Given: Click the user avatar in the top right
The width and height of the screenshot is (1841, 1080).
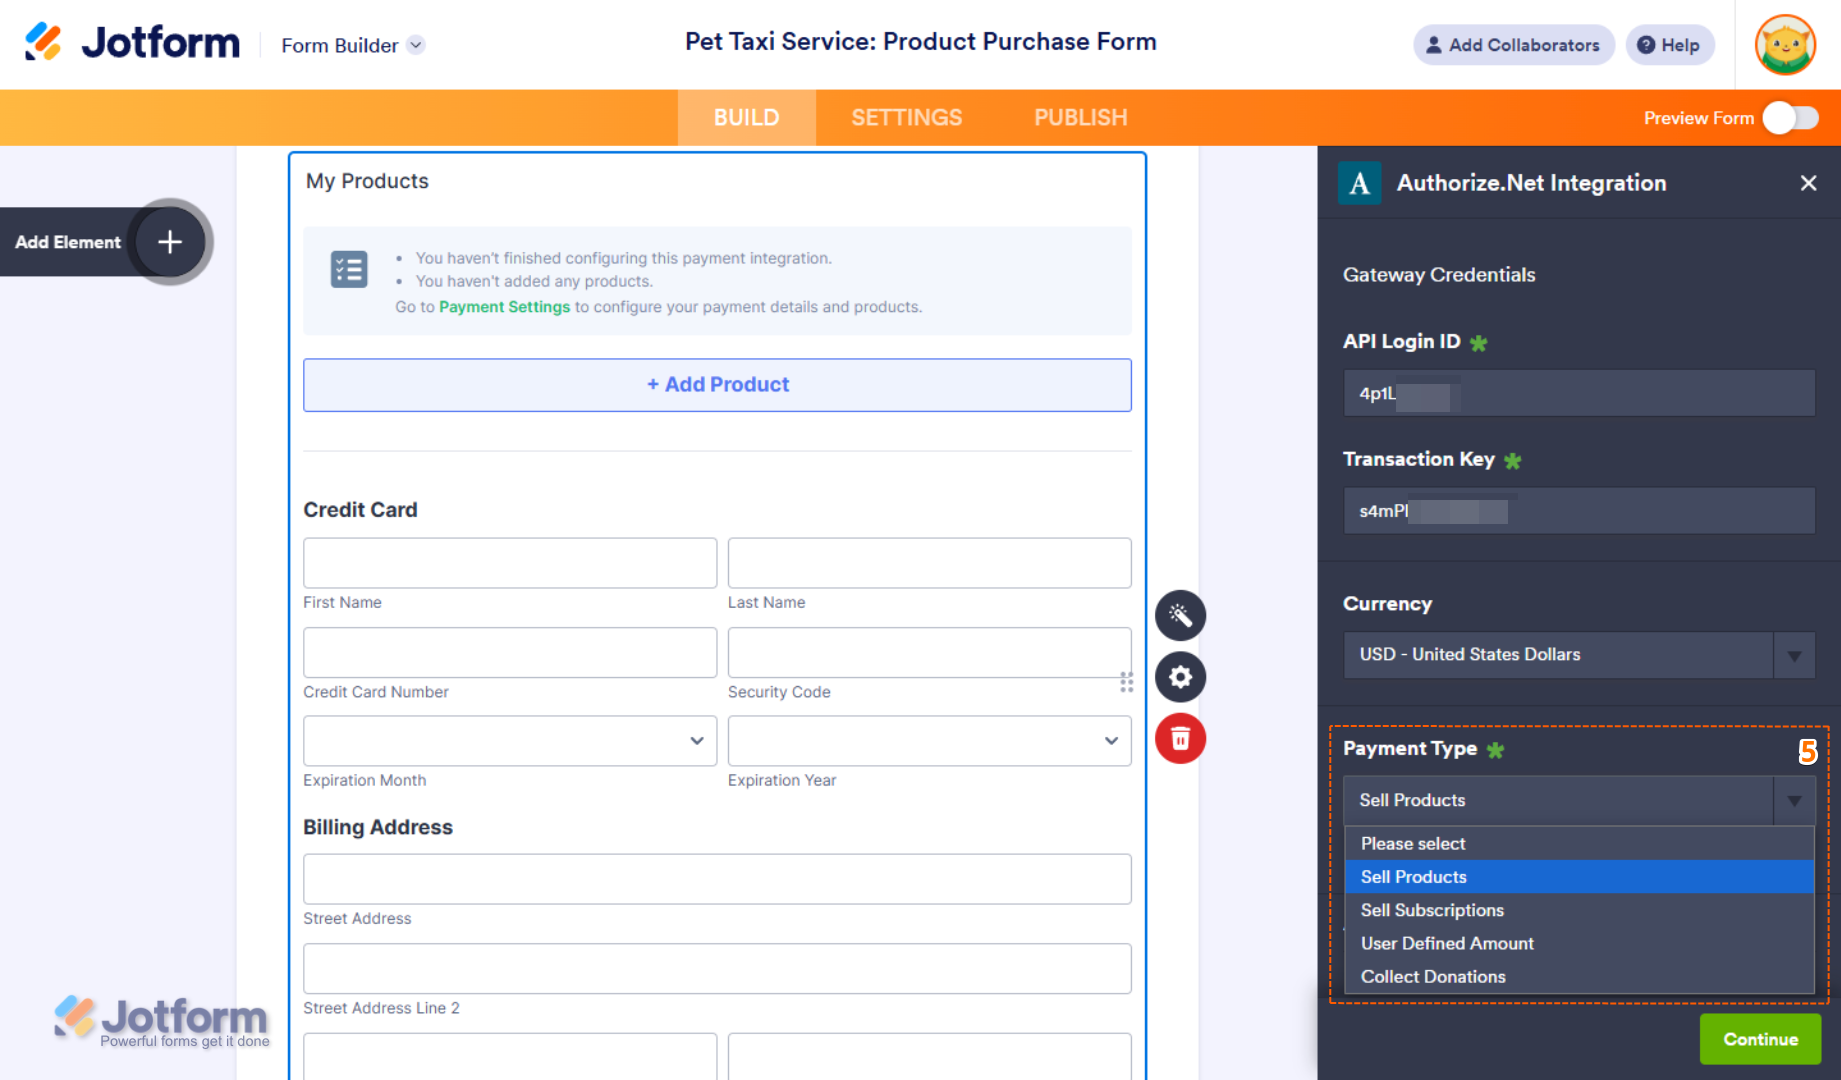Looking at the screenshot, I should [x=1786, y=44].
